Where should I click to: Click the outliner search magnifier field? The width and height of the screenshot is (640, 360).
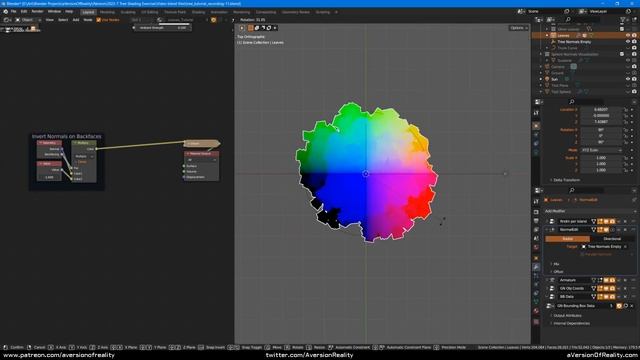click(582, 20)
